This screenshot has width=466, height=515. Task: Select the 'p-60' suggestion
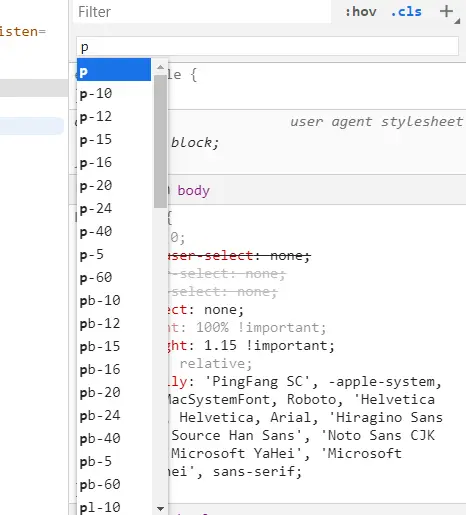(x=114, y=277)
